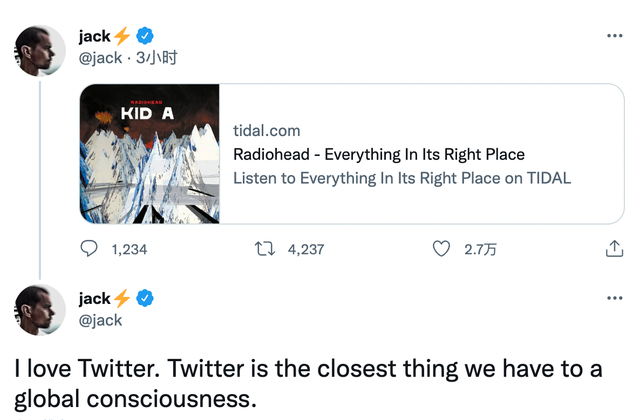Click verified badge in first tweet
The width and height of the screenshot is (640, 420).
tap(146, 37)
